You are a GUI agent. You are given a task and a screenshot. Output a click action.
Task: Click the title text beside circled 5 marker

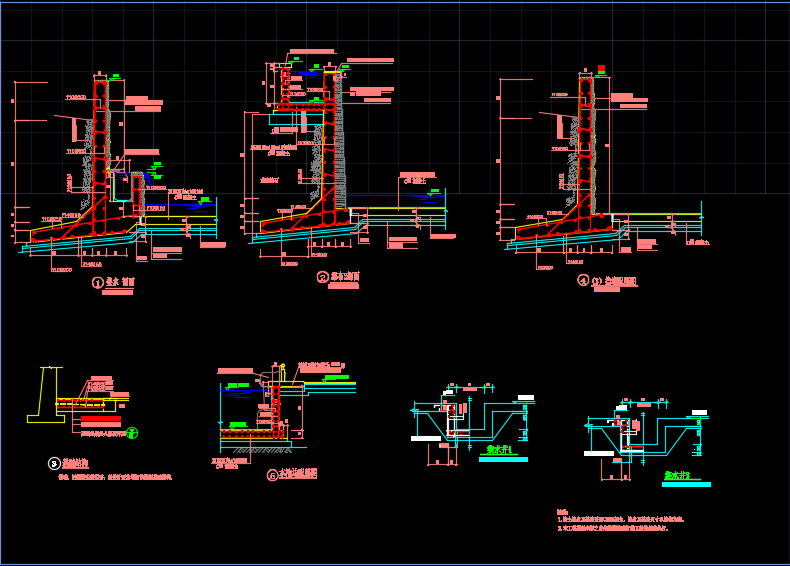click(298, 473)
